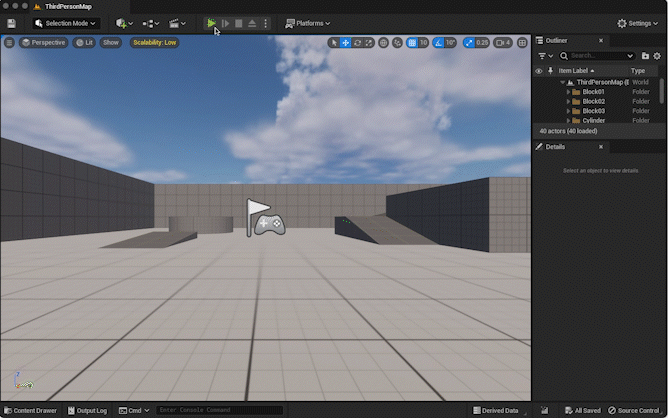Open the Outliner settings gear
This screenshot has height=418, width=668.
coord(657,56)
